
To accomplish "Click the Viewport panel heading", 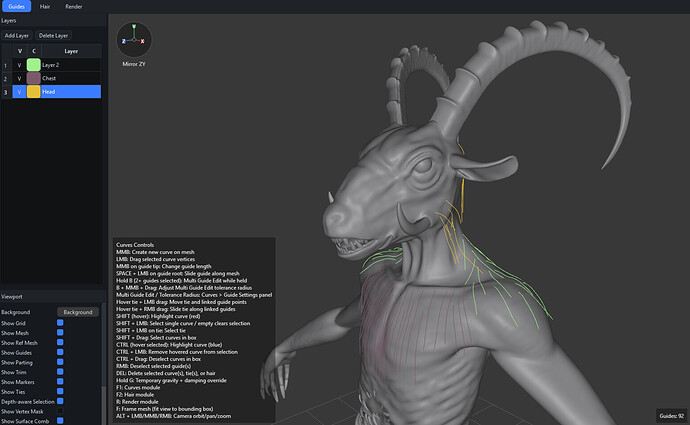I will pyautogui.click(x=12, y=297).
